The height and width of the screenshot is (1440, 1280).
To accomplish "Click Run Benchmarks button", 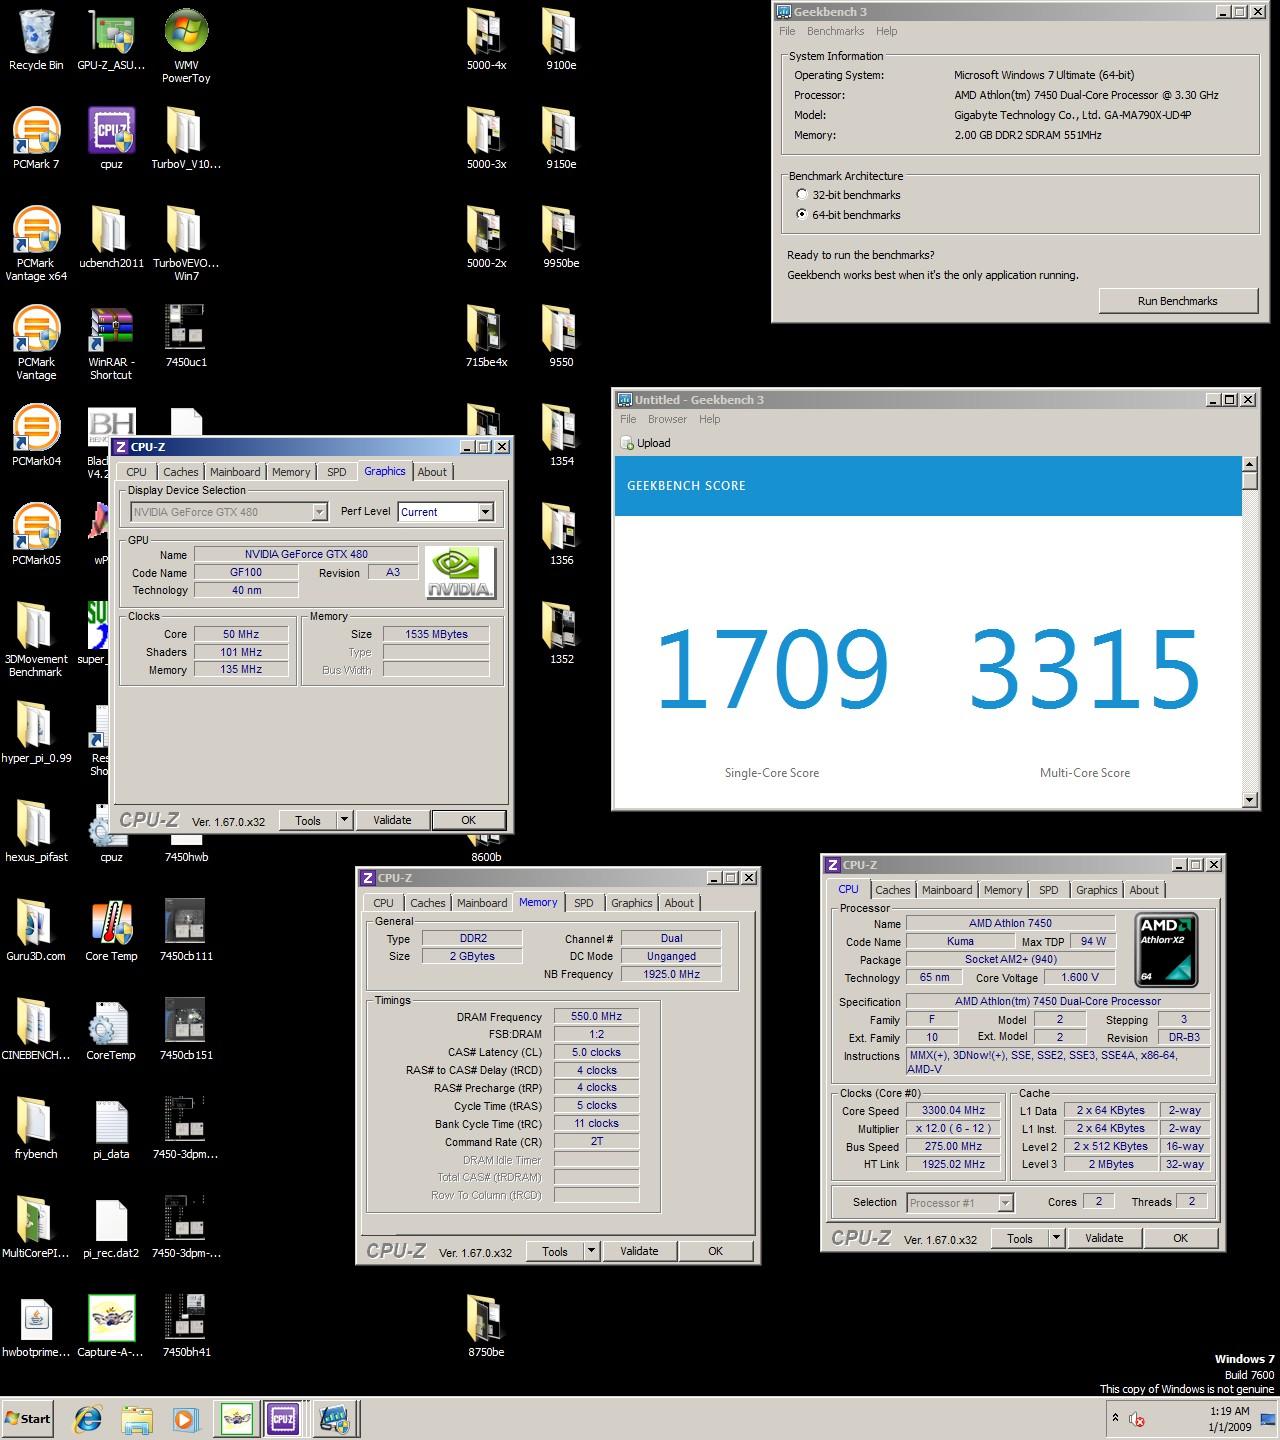I will tap(1178, 301).
